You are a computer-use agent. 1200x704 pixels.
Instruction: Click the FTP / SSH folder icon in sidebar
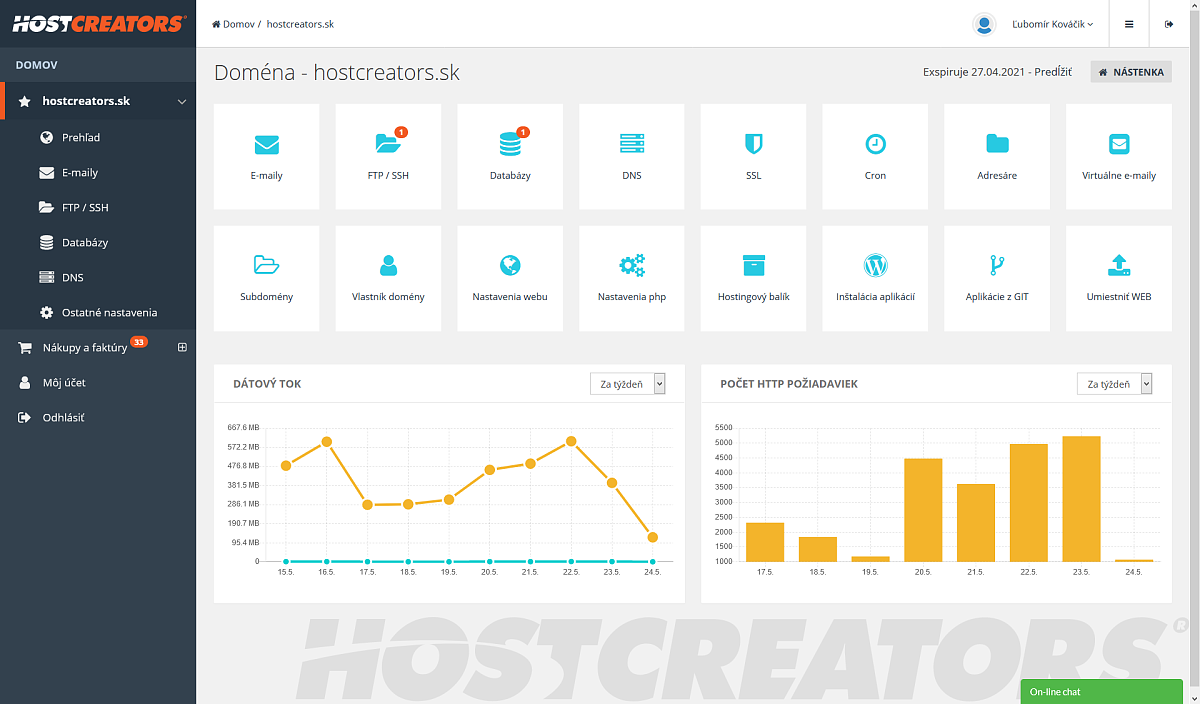46,207
